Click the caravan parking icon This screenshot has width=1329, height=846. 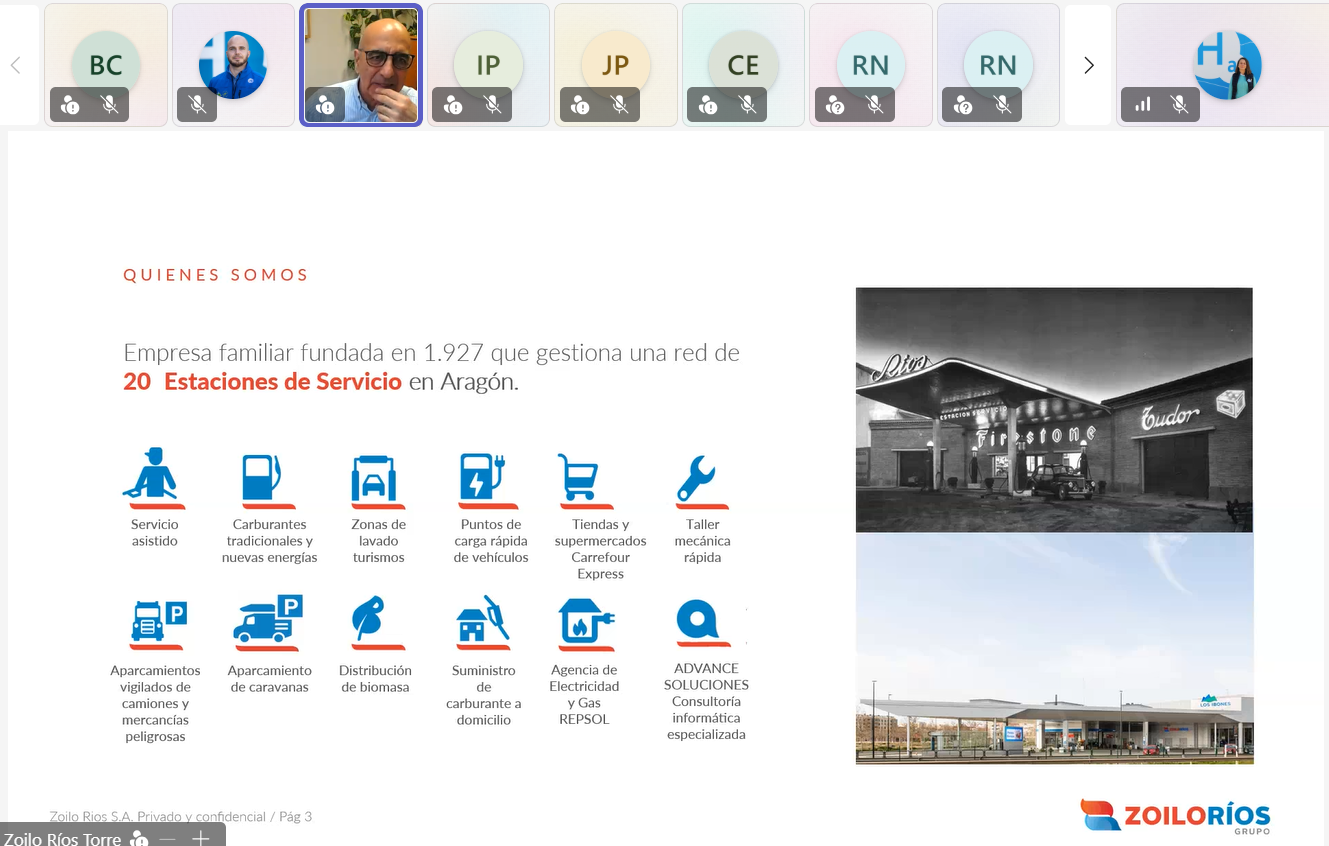pos(268,620)
